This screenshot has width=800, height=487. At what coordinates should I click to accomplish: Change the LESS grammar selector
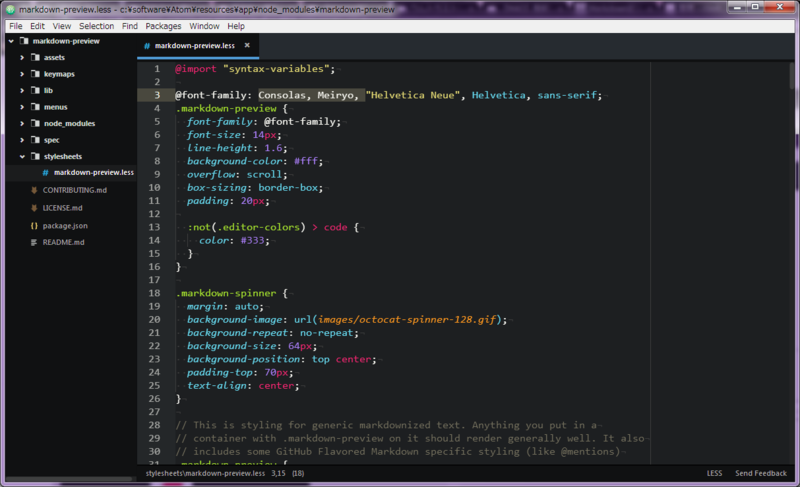(x=714, y=473)
